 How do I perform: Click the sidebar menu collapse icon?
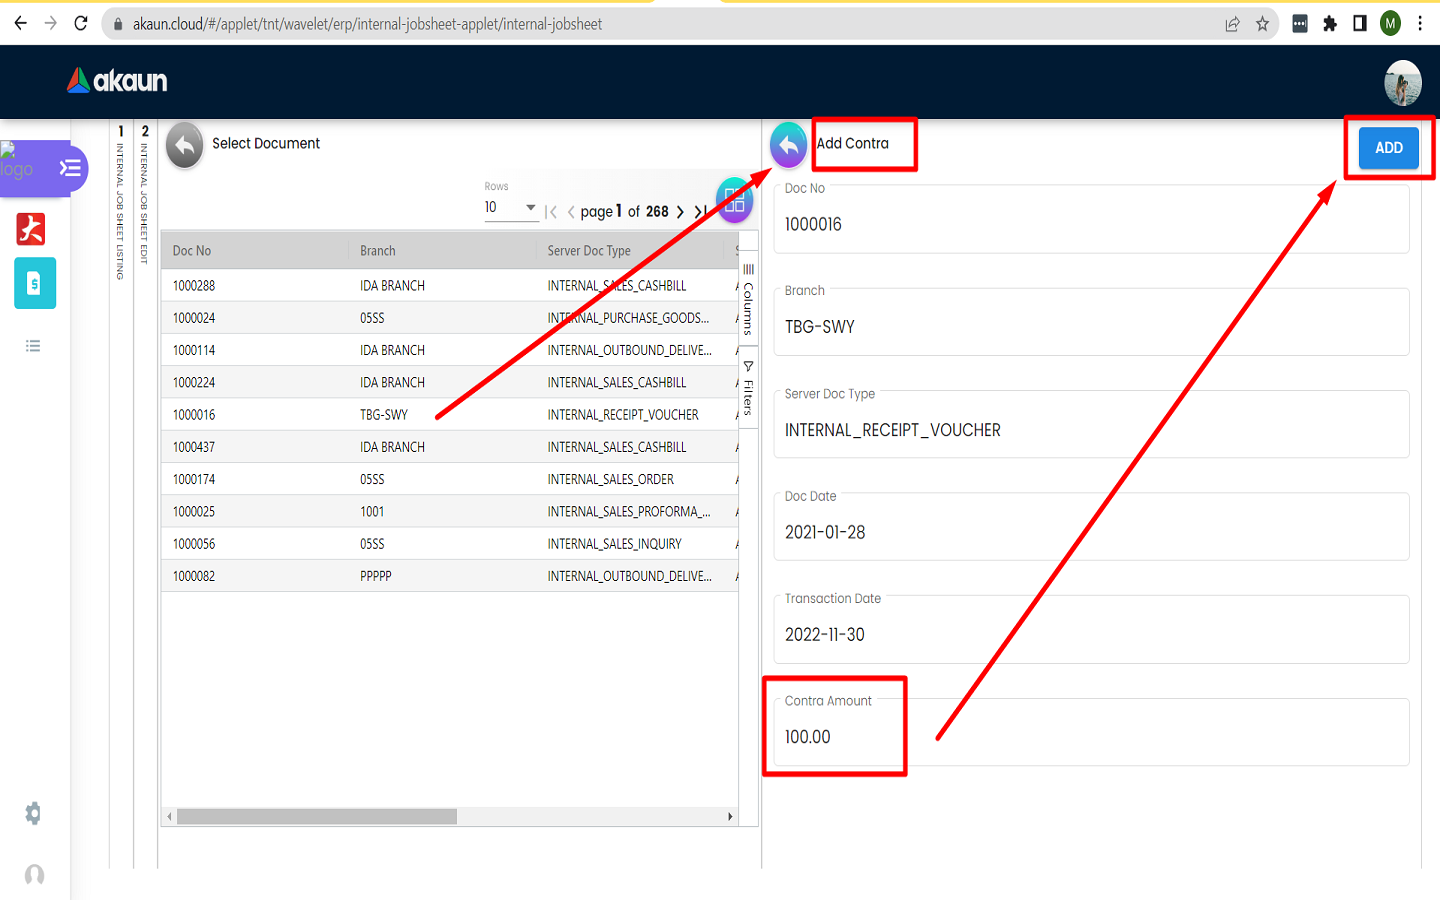coord(70,168)
